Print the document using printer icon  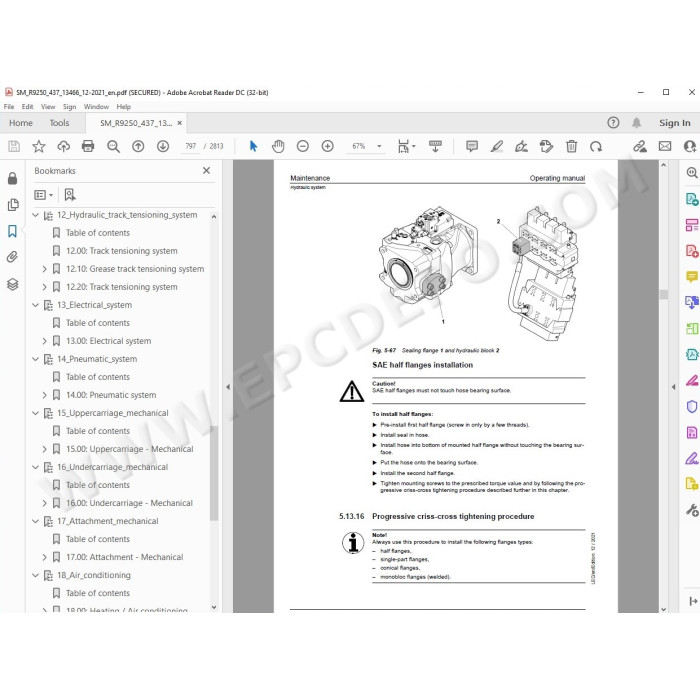[88, 146]
